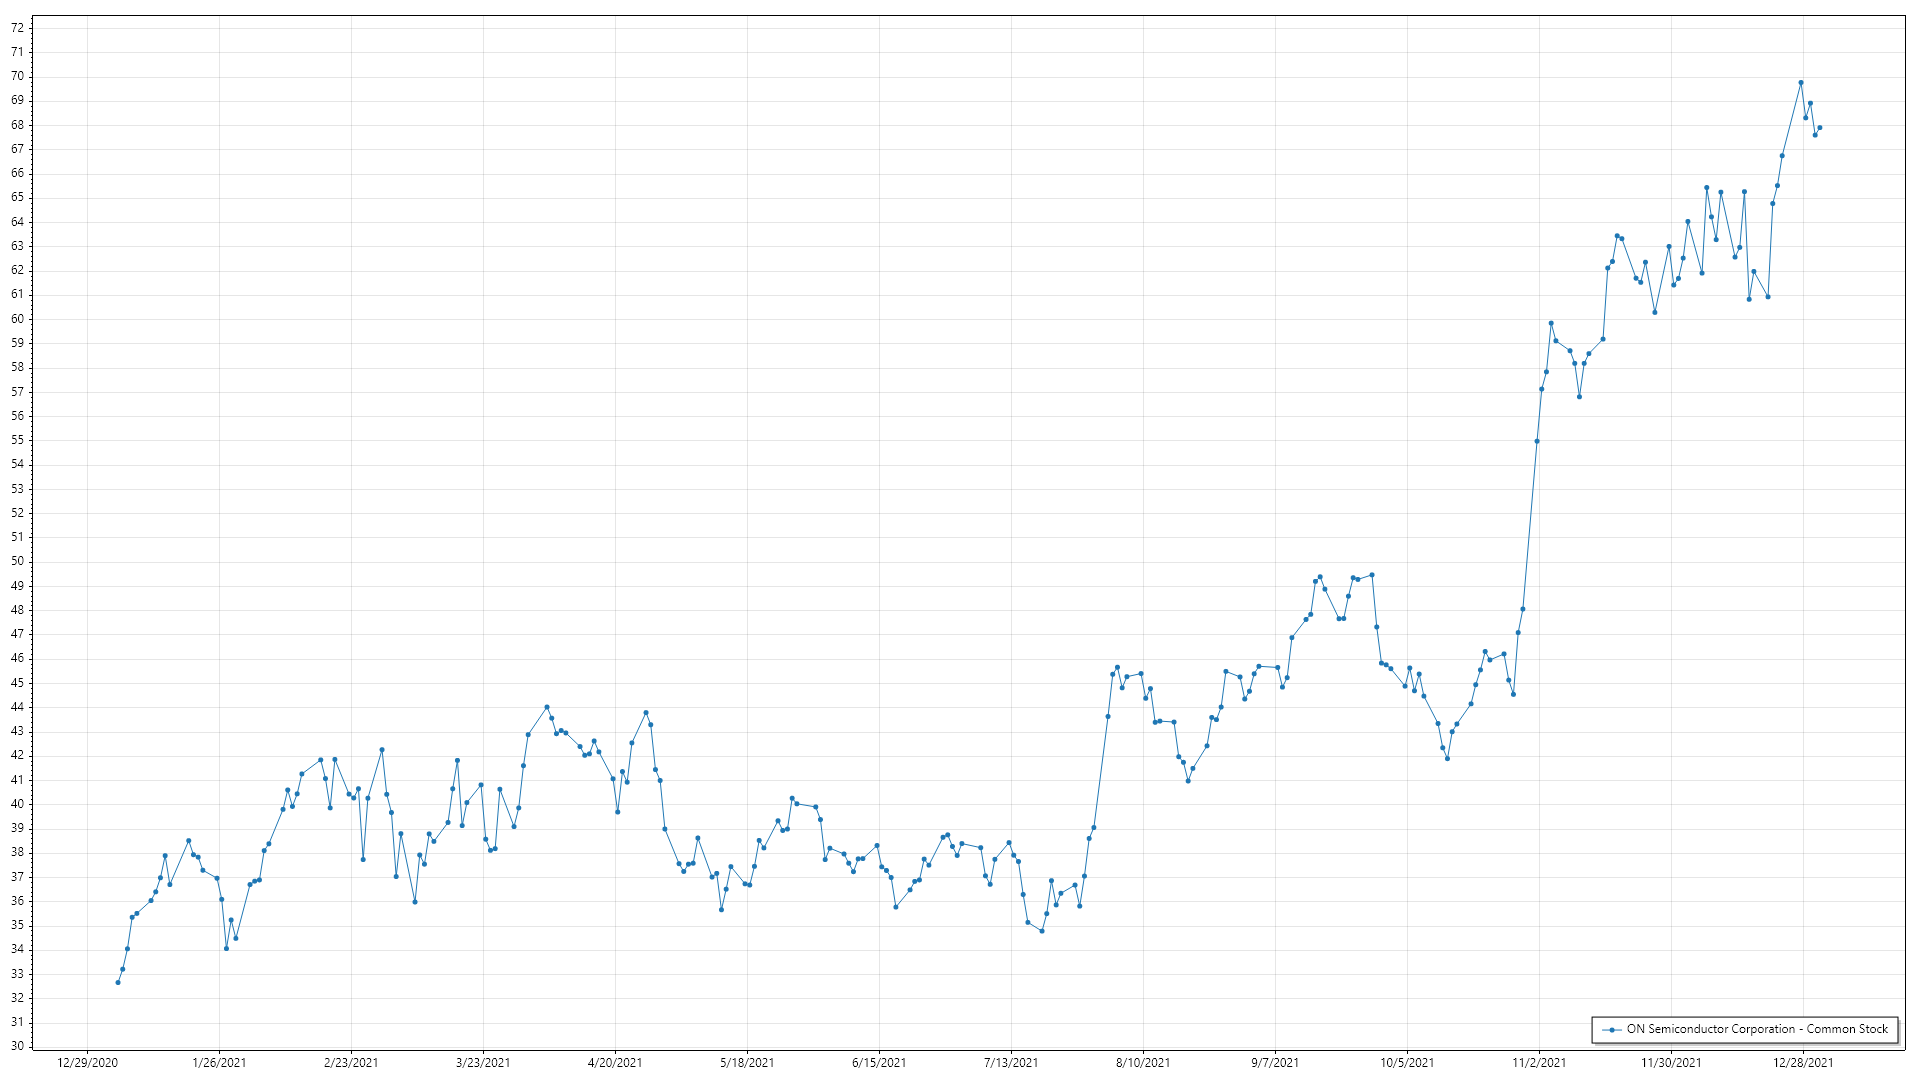This screenshot has width=1920, height=1080.
Task: Select the 1/26/2021 date label
Action: click(219, 1063)
